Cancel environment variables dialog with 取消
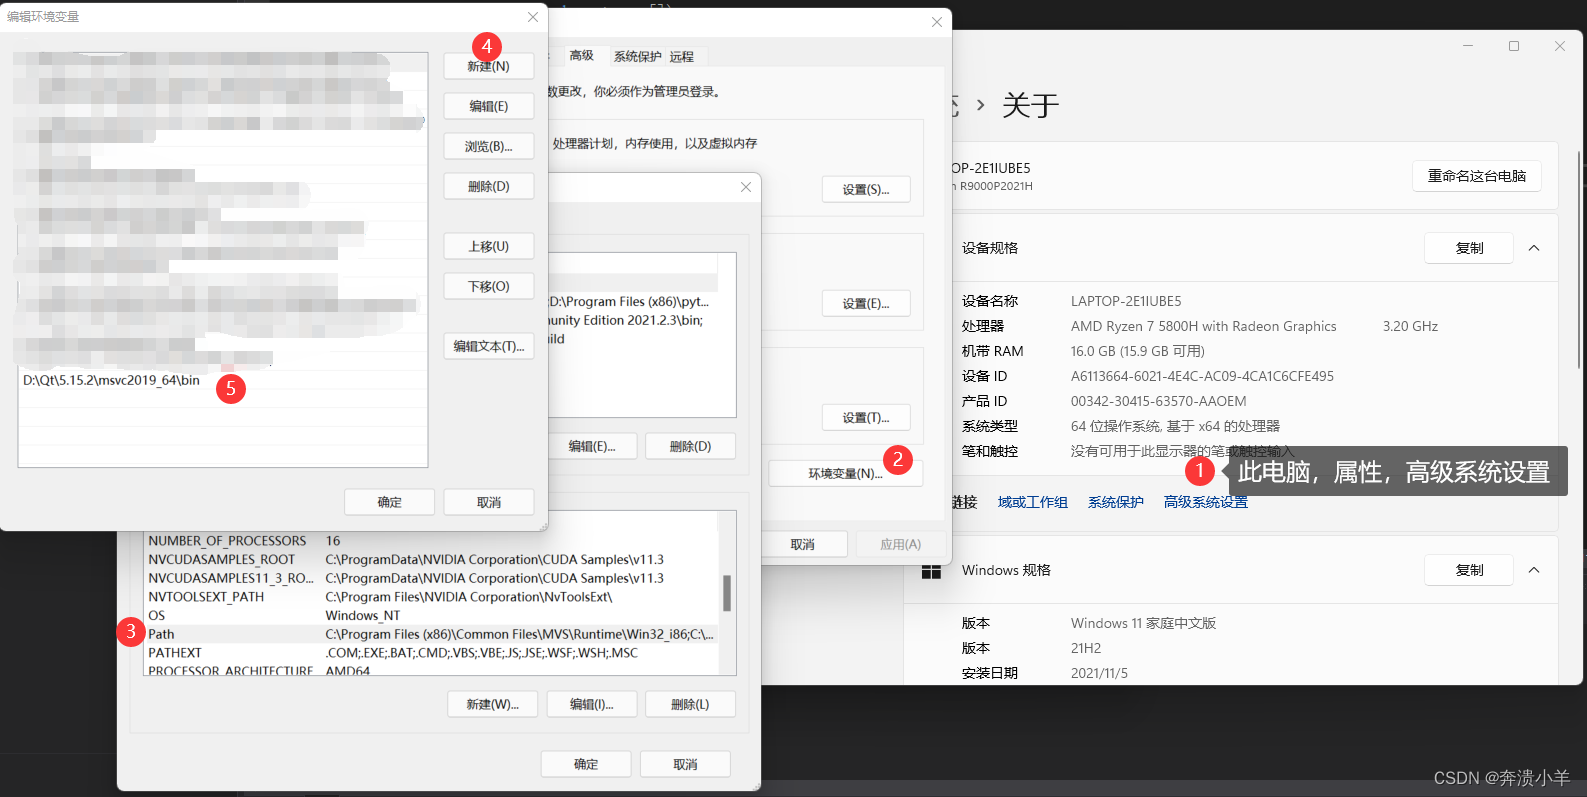Screen dimensions: 1587x797 pyautogui.click(x=685, y=764)
